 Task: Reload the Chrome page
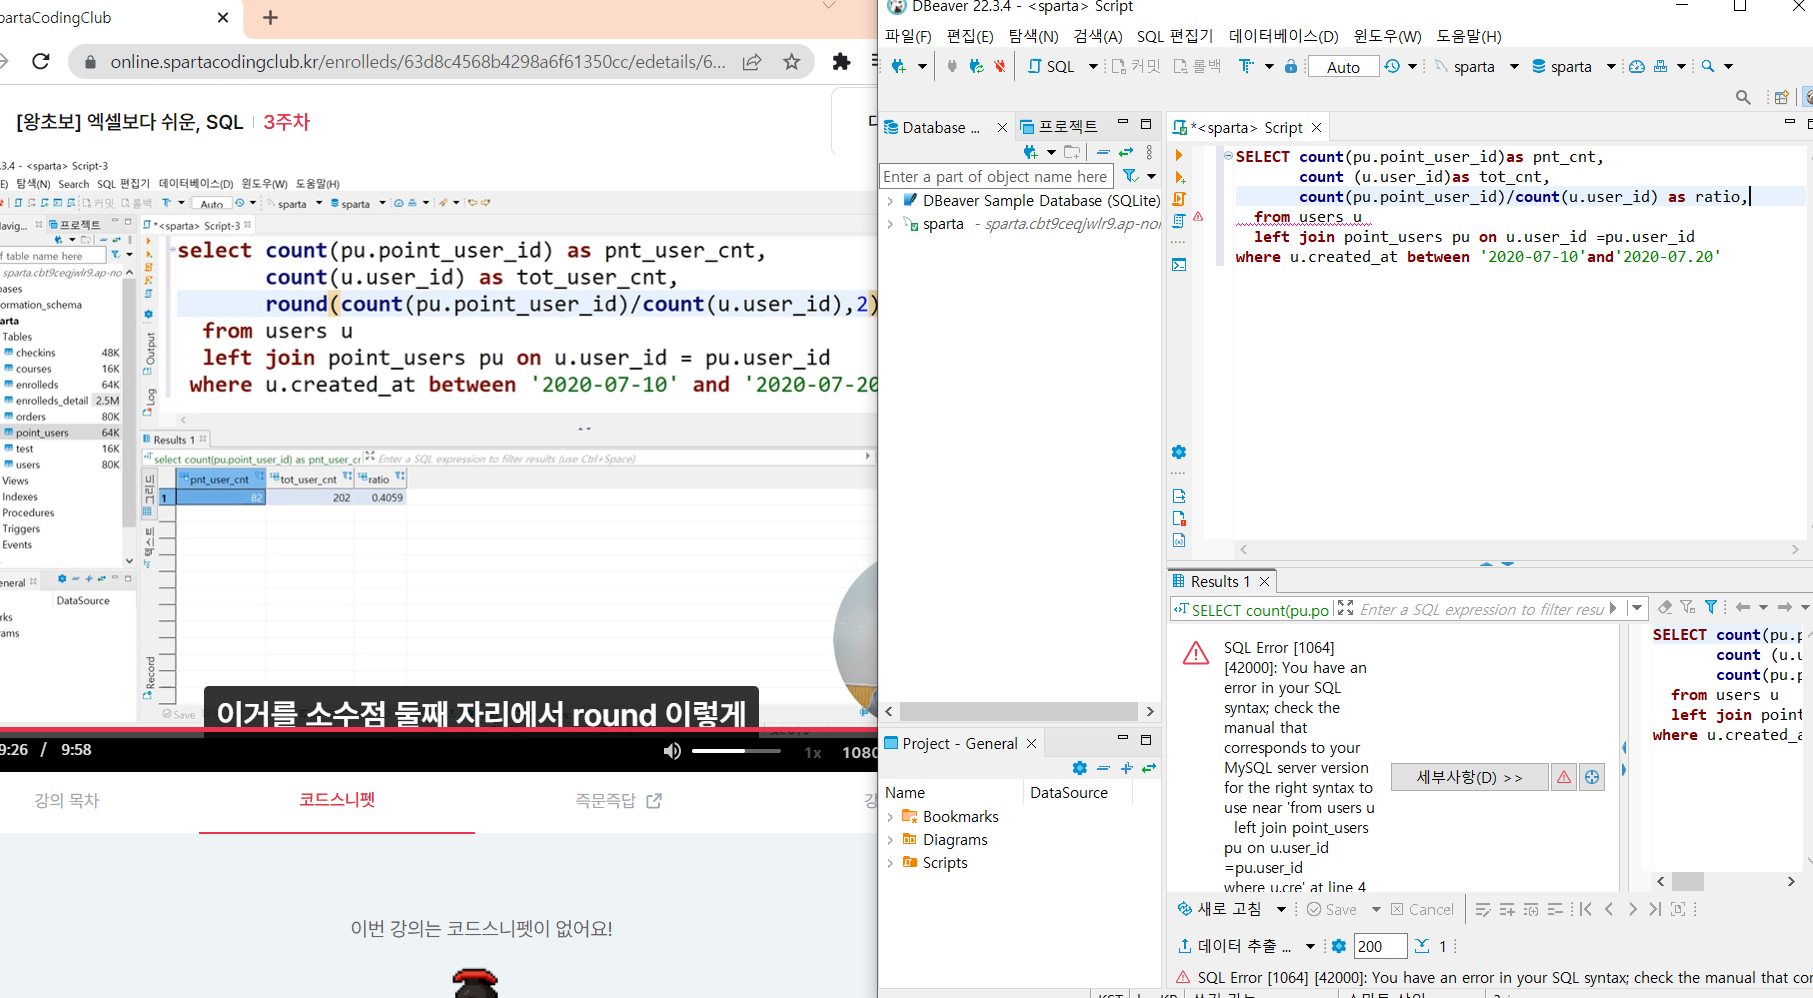coord(41,62)
